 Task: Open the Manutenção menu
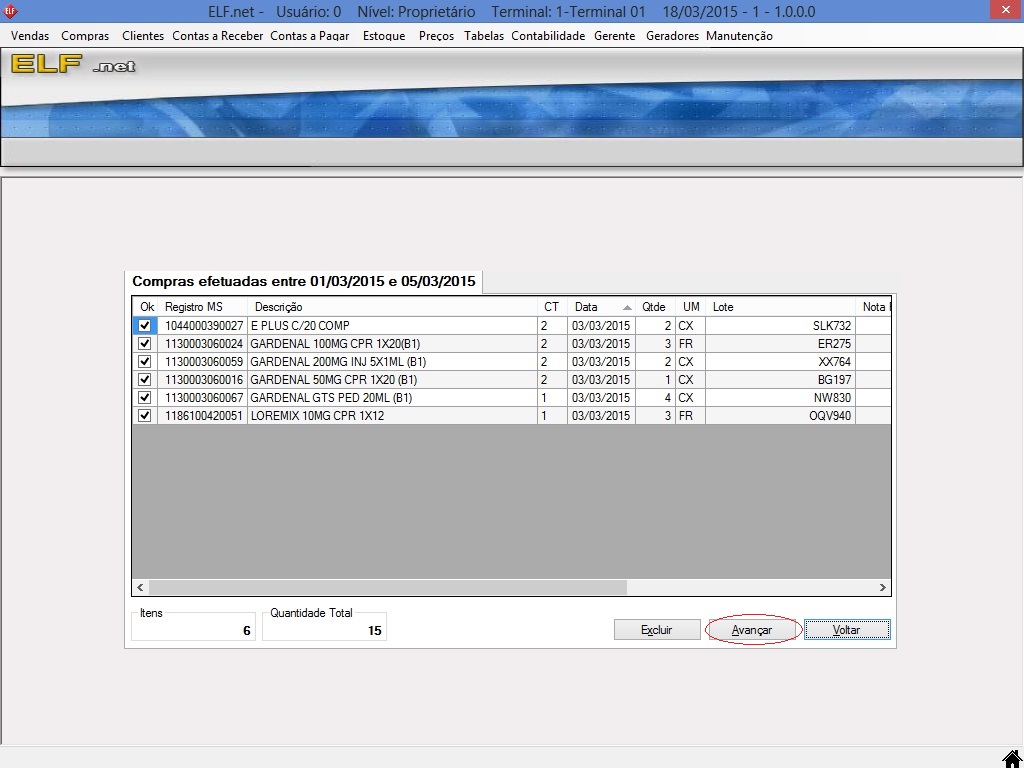click(x=739, y=36)
